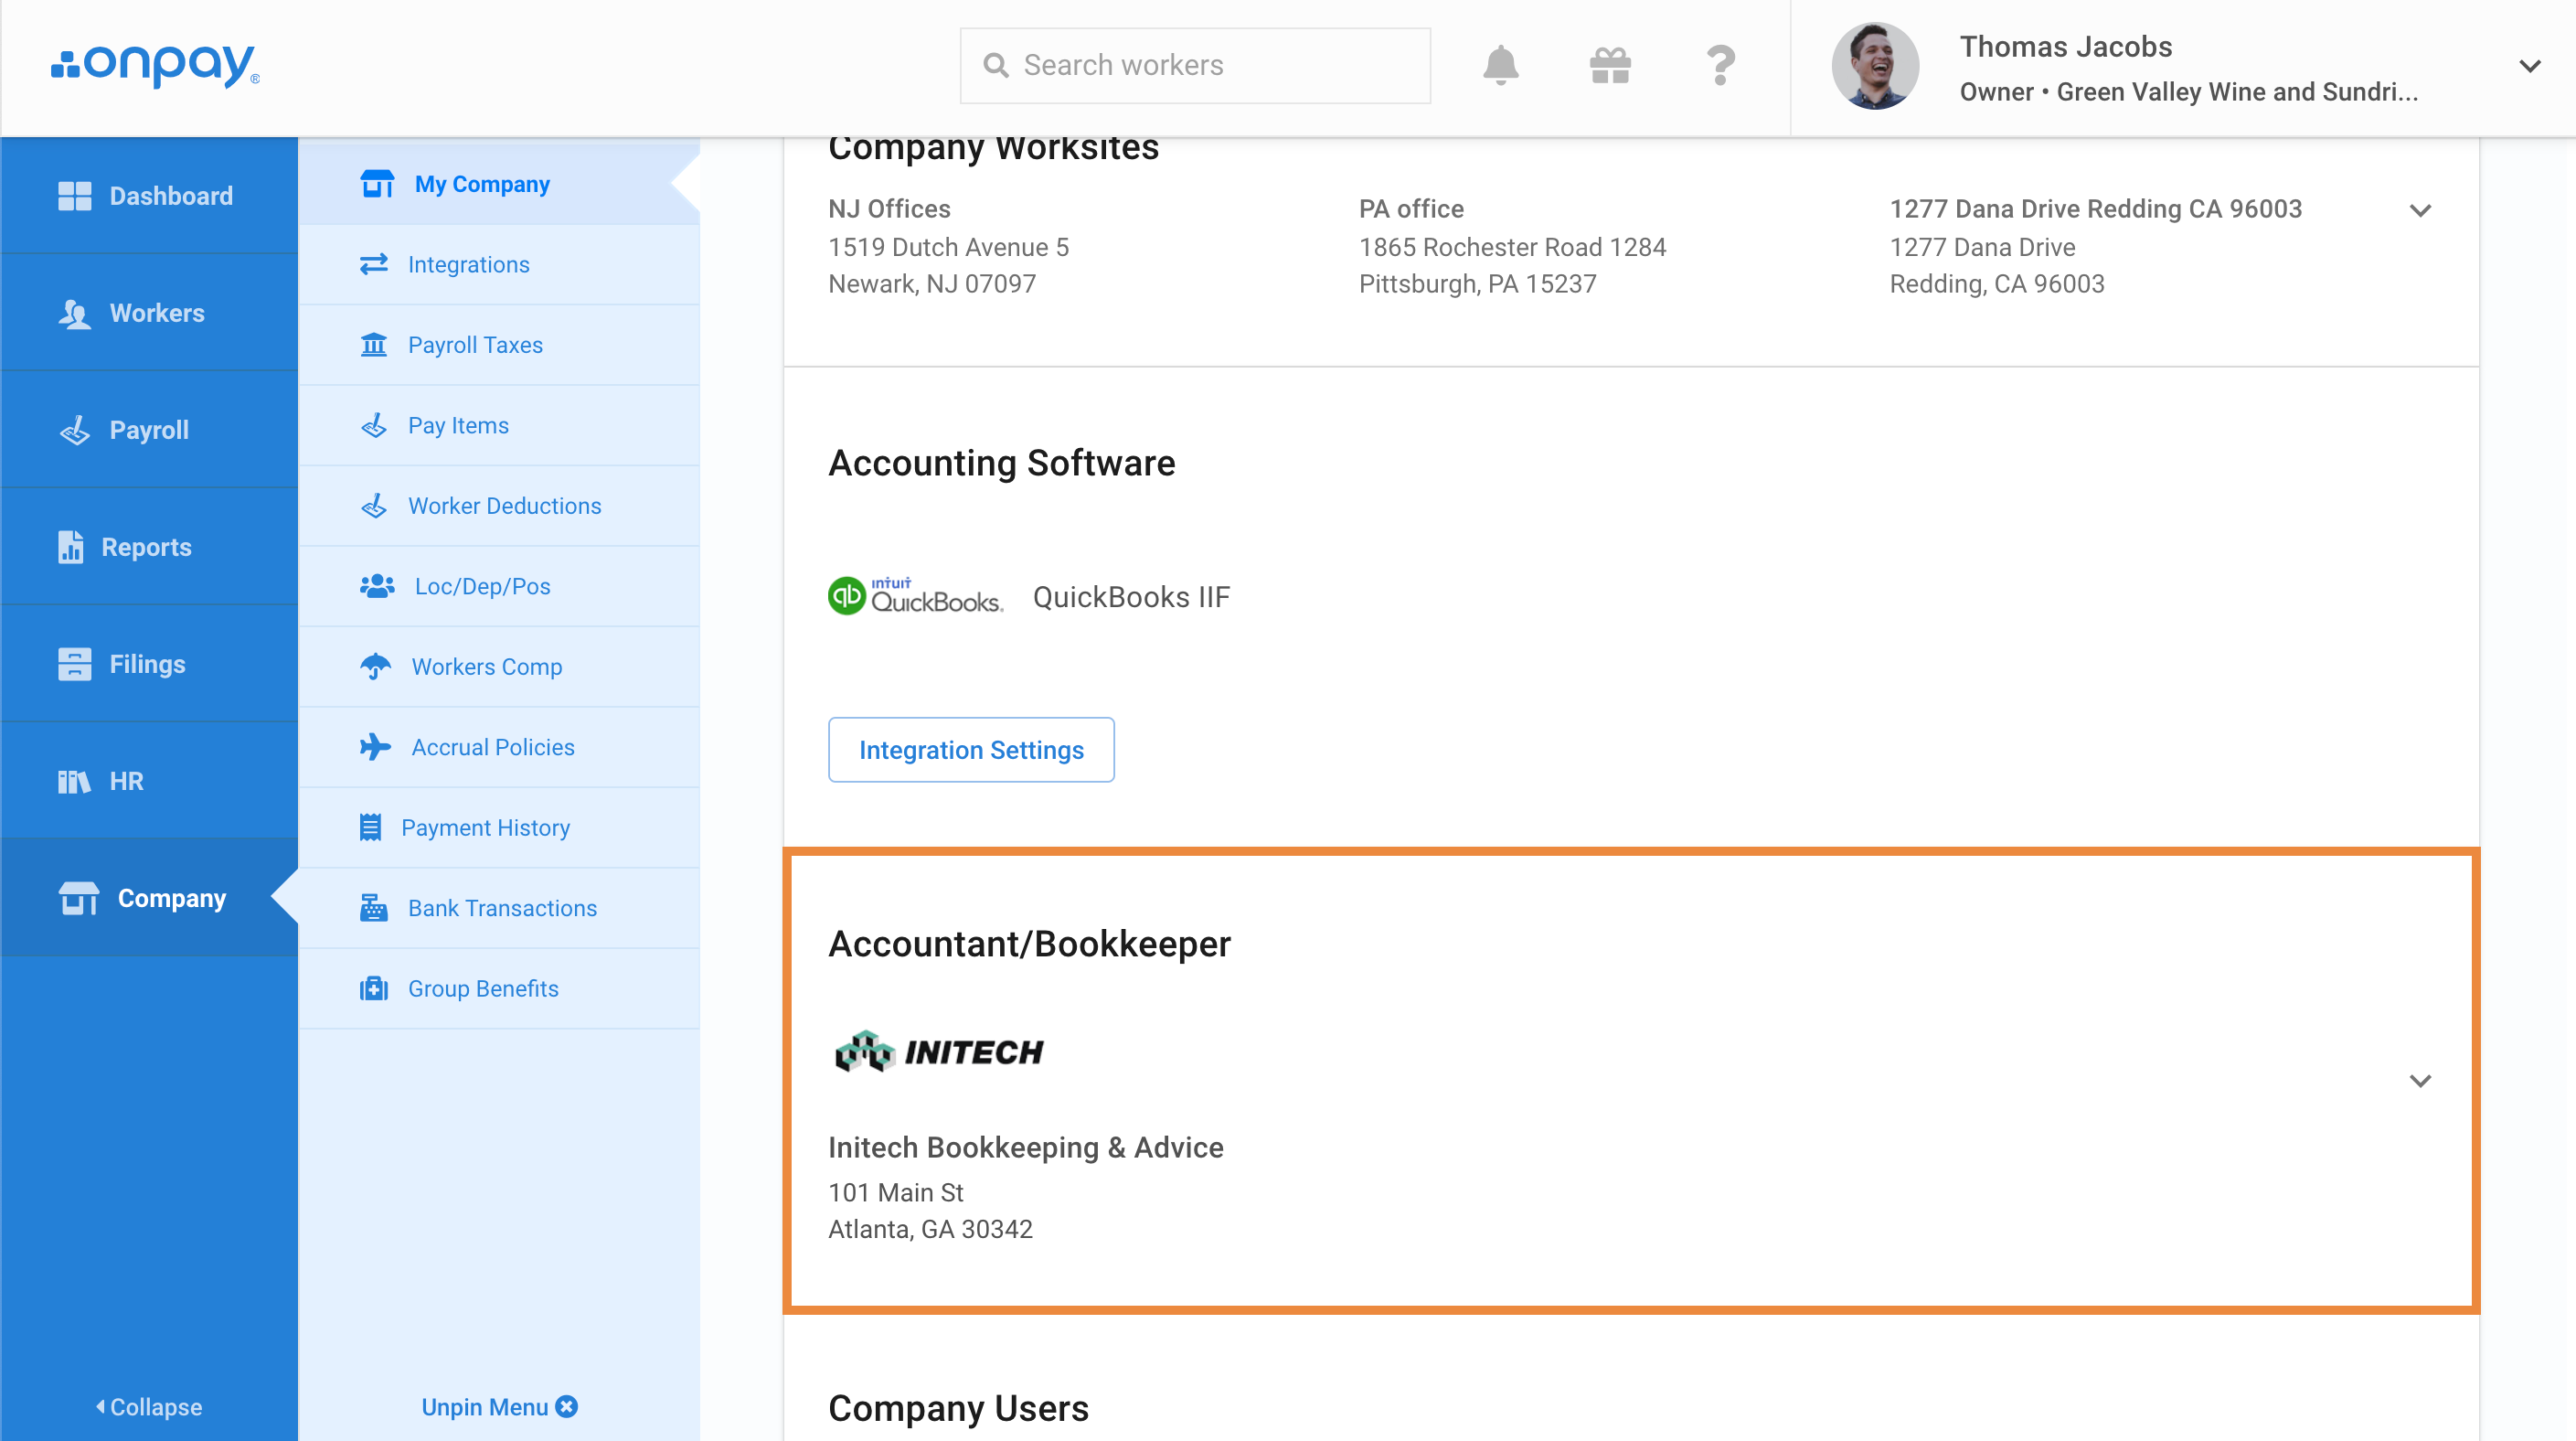The image size is (2576, 1441).
Task: Click the Payroll Taxes bank icon
Action: point(374,345)
